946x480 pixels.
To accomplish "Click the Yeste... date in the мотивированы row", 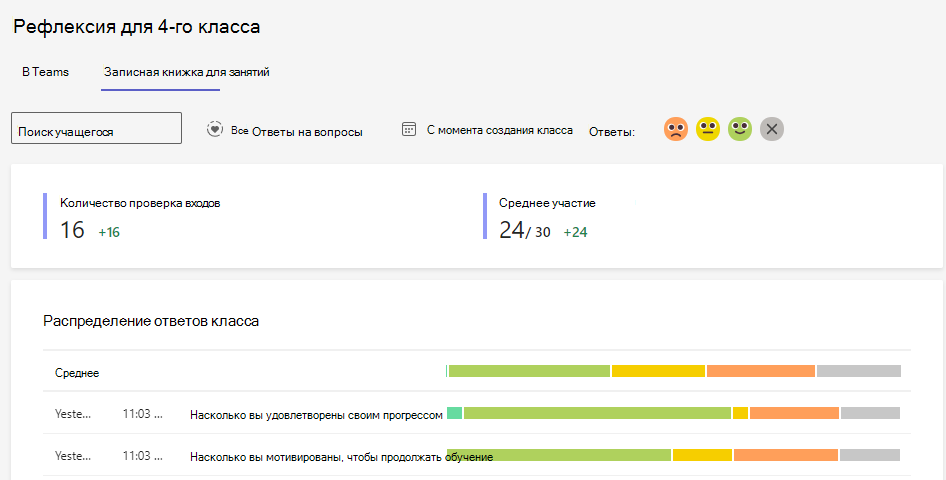I will 73,456.
